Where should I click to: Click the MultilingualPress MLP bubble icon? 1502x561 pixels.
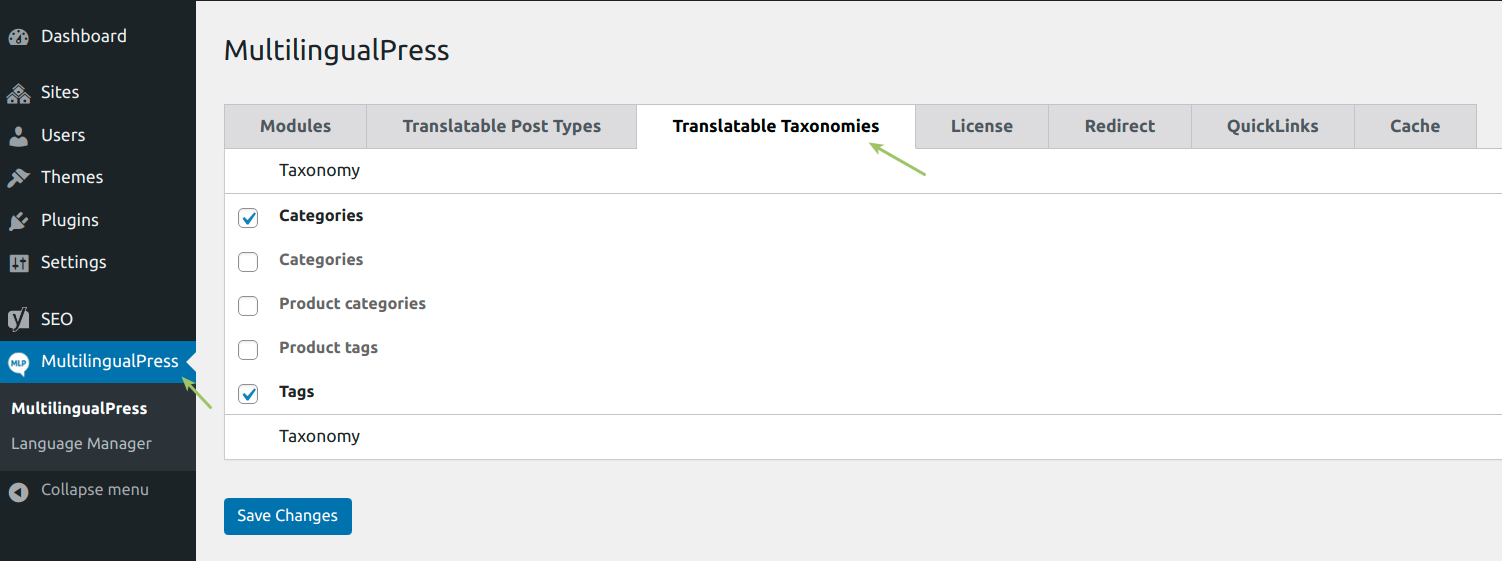point(18,363)
